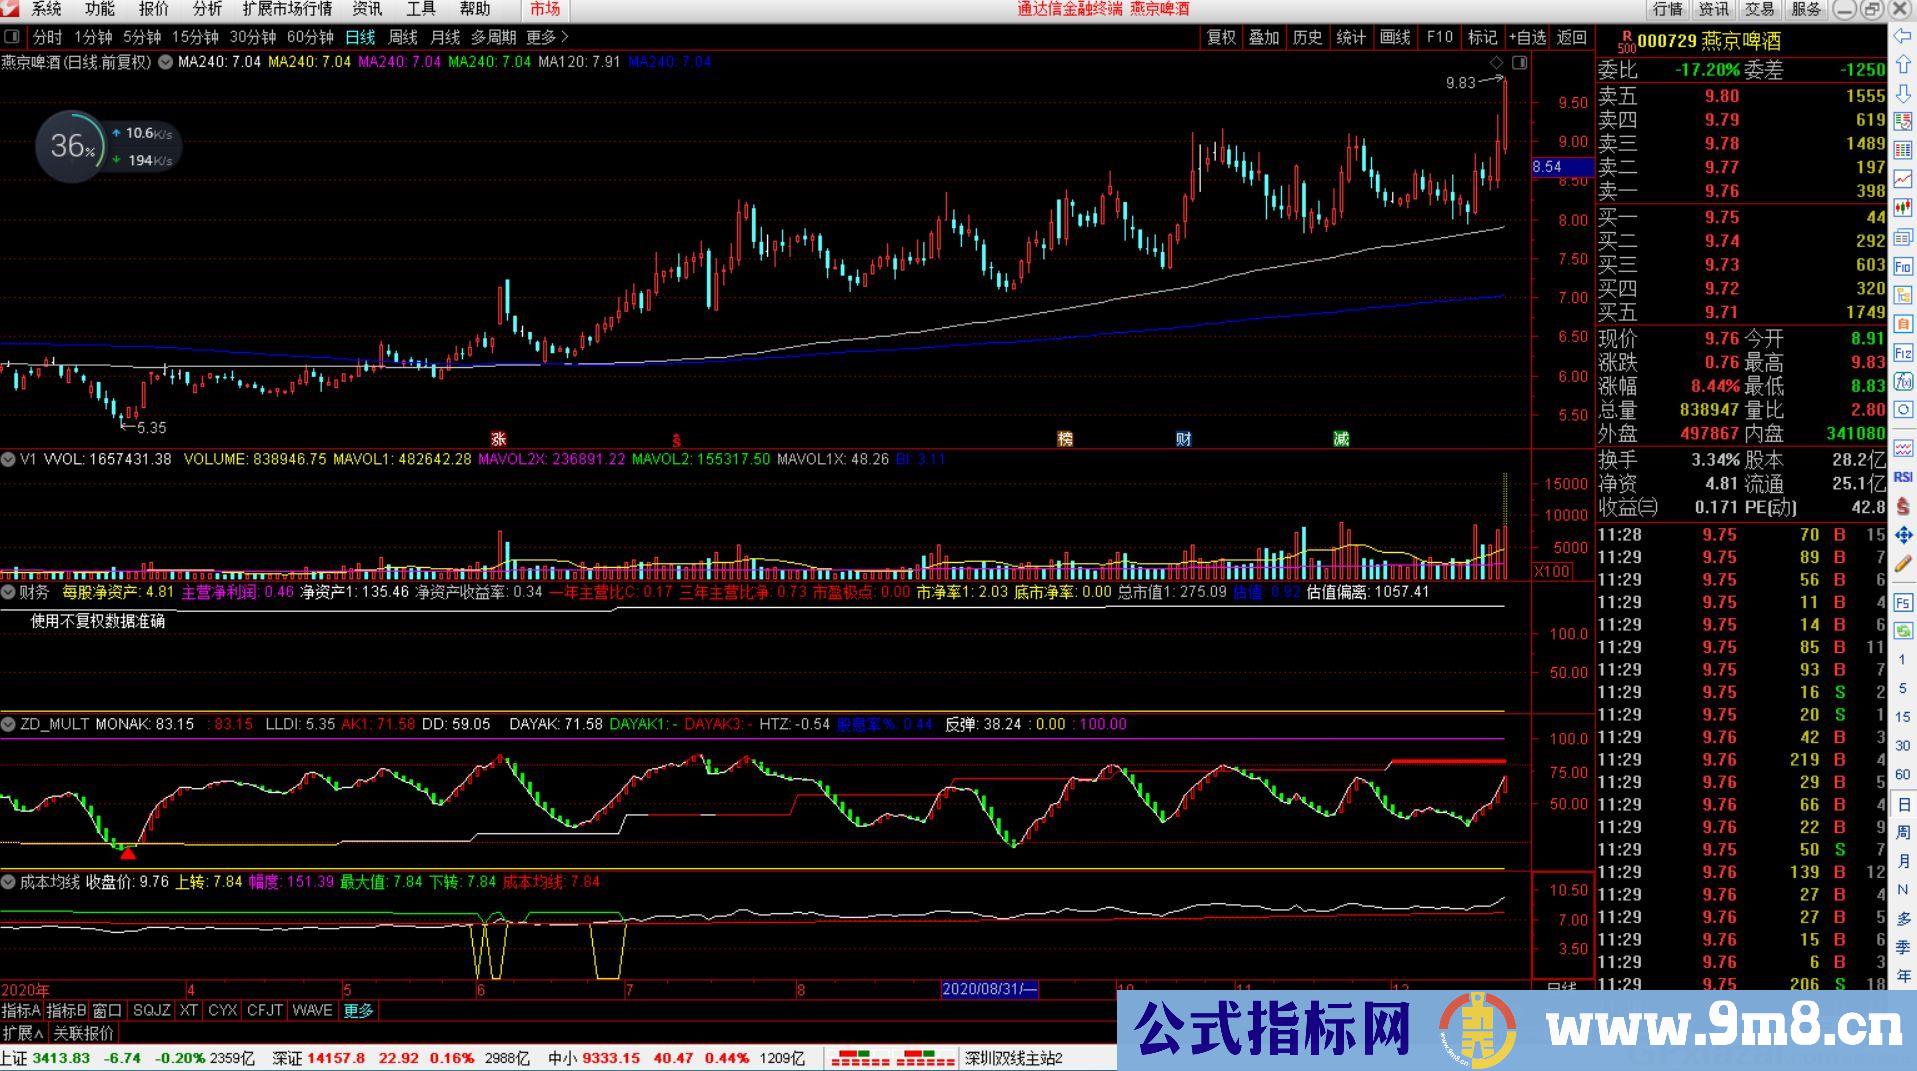This screenshot has width=1917, height=1071.
Task: Open the candlestick chart icon in sidebar
Action: click(x=1902, y=208)
